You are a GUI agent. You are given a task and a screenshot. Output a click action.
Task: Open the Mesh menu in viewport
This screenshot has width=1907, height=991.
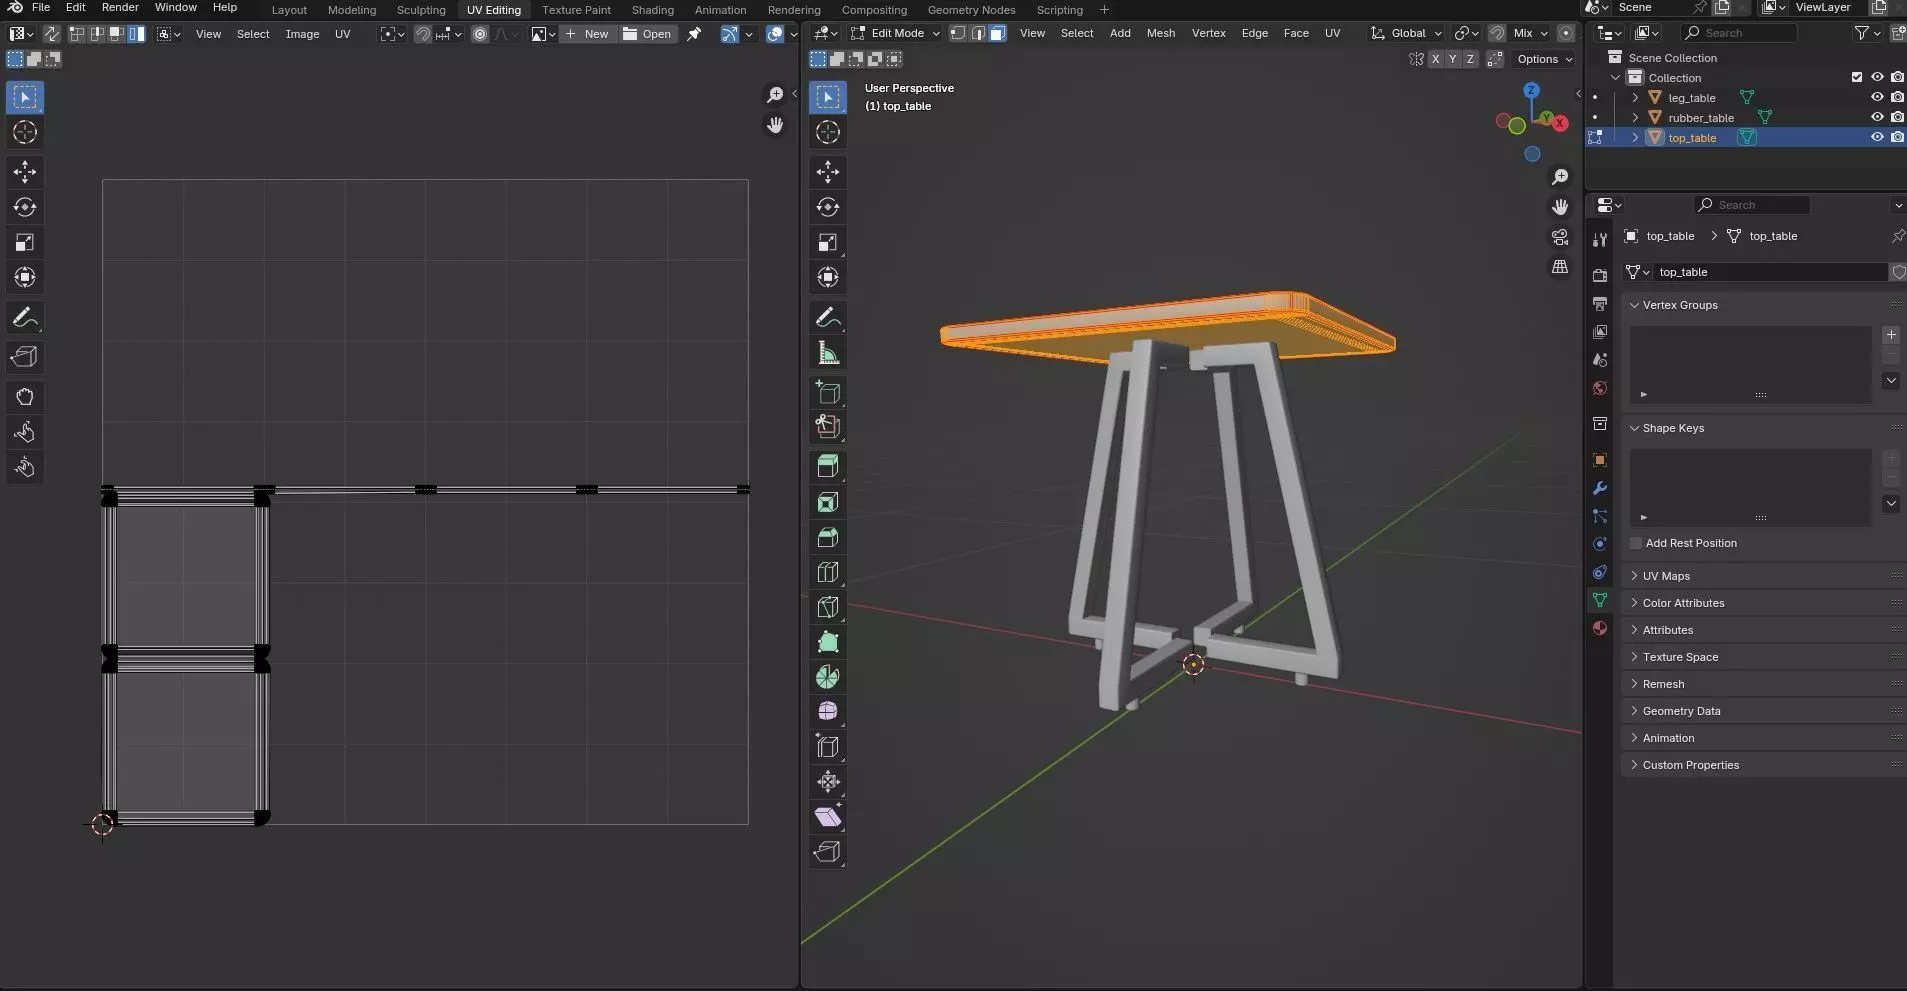[x=1160, y=33]
